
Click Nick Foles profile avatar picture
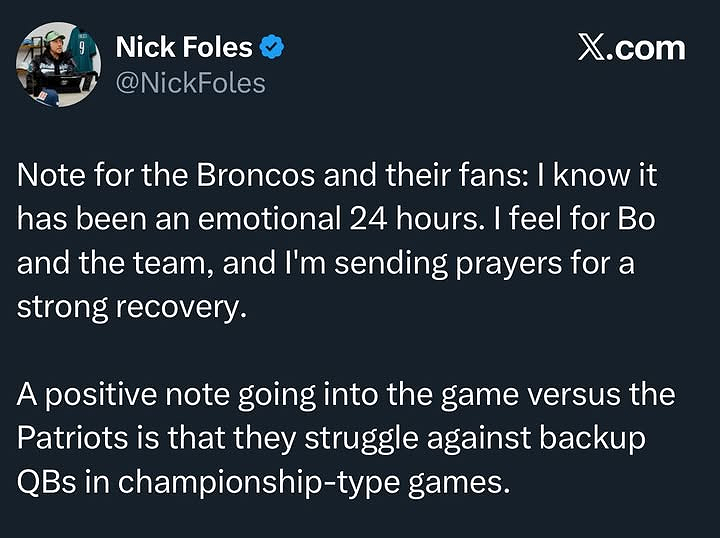pos(58,62)
